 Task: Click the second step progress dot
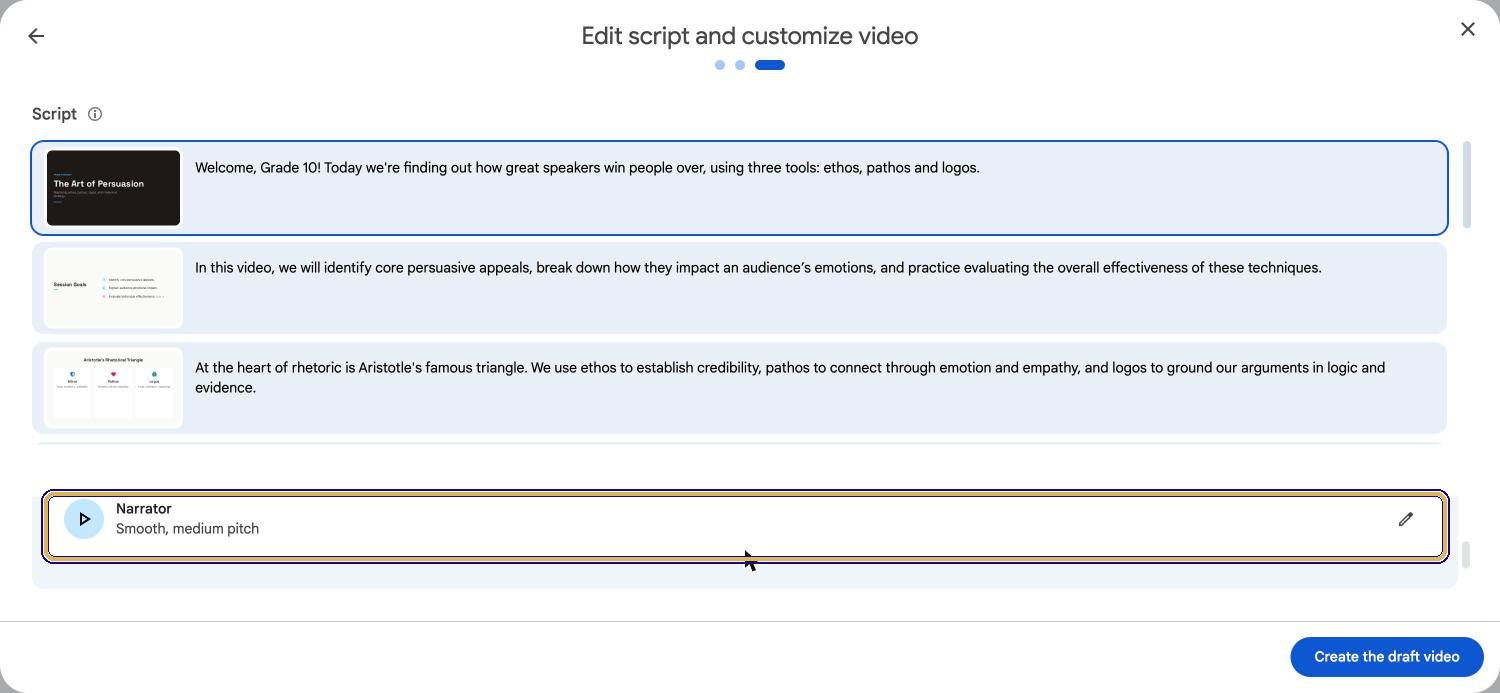point(740,65)
